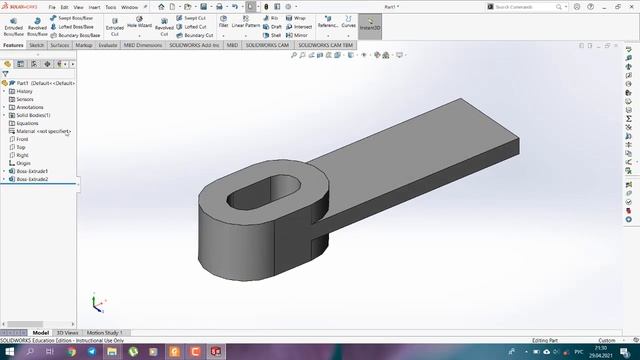Image resolution: width=640 pixels, height=360 pixels.
Task: Choose Boundary Boss/Base
Action: pyautogui.click(x=75, y=36)
